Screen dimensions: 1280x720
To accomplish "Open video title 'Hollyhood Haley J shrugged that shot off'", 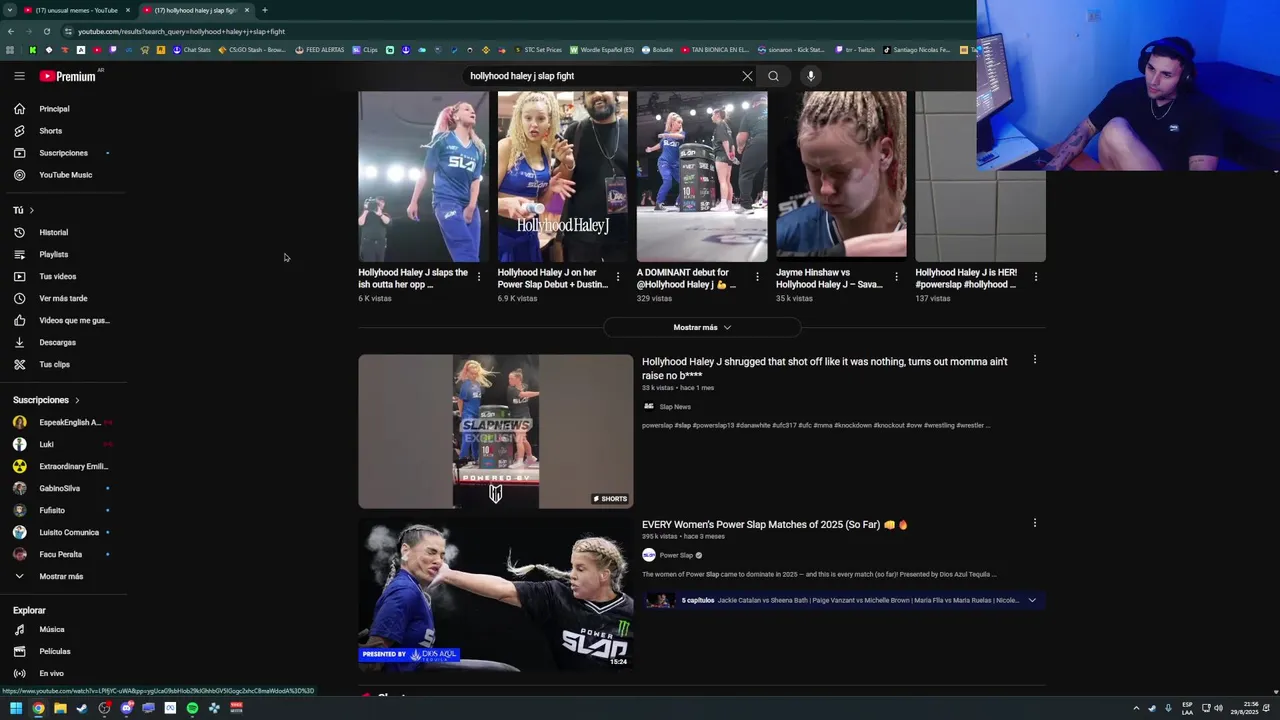I will click(x=824, y=368).
